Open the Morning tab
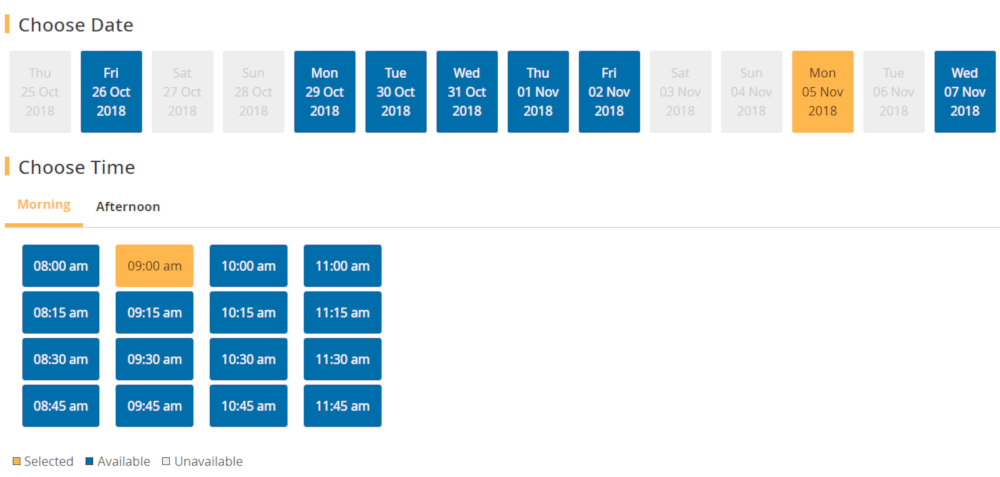The height and width of the screenshot is (477, 1000). pos(44,205)
